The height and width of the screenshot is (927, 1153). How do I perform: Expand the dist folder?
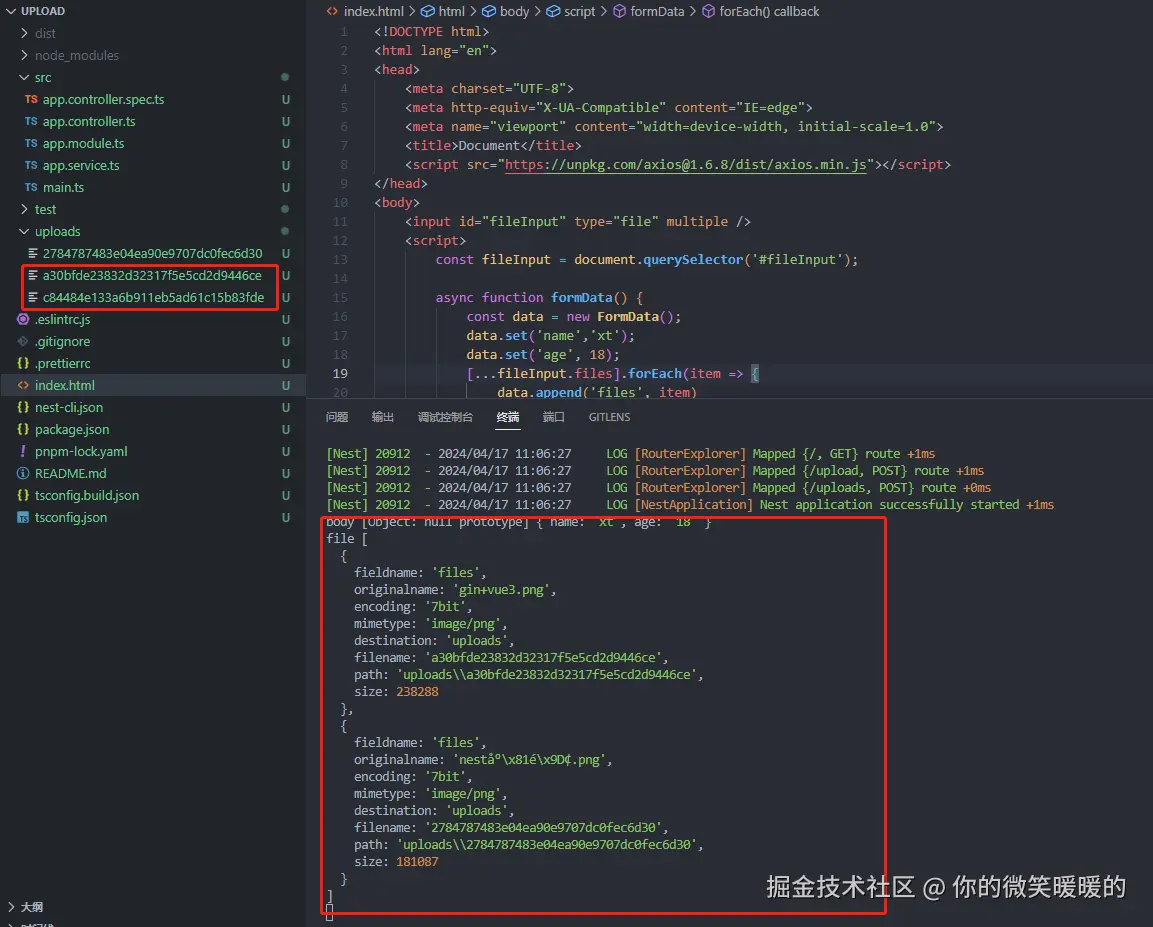pos(24,33)
